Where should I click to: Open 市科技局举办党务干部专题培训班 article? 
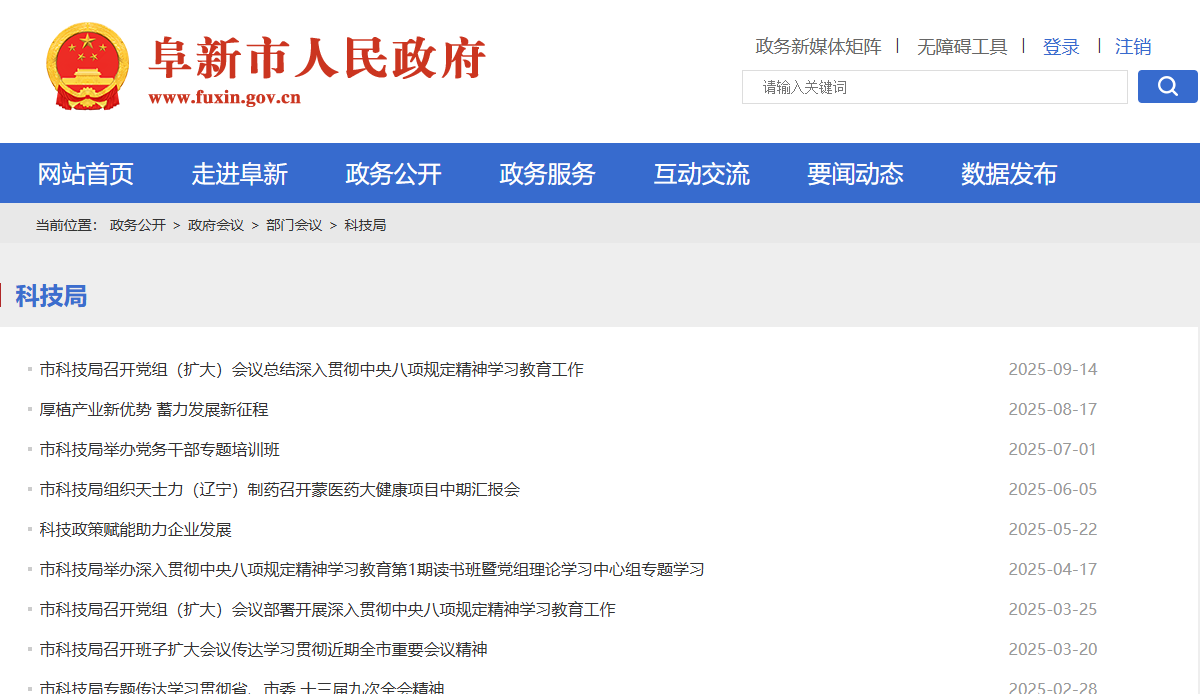pos(160,450)
